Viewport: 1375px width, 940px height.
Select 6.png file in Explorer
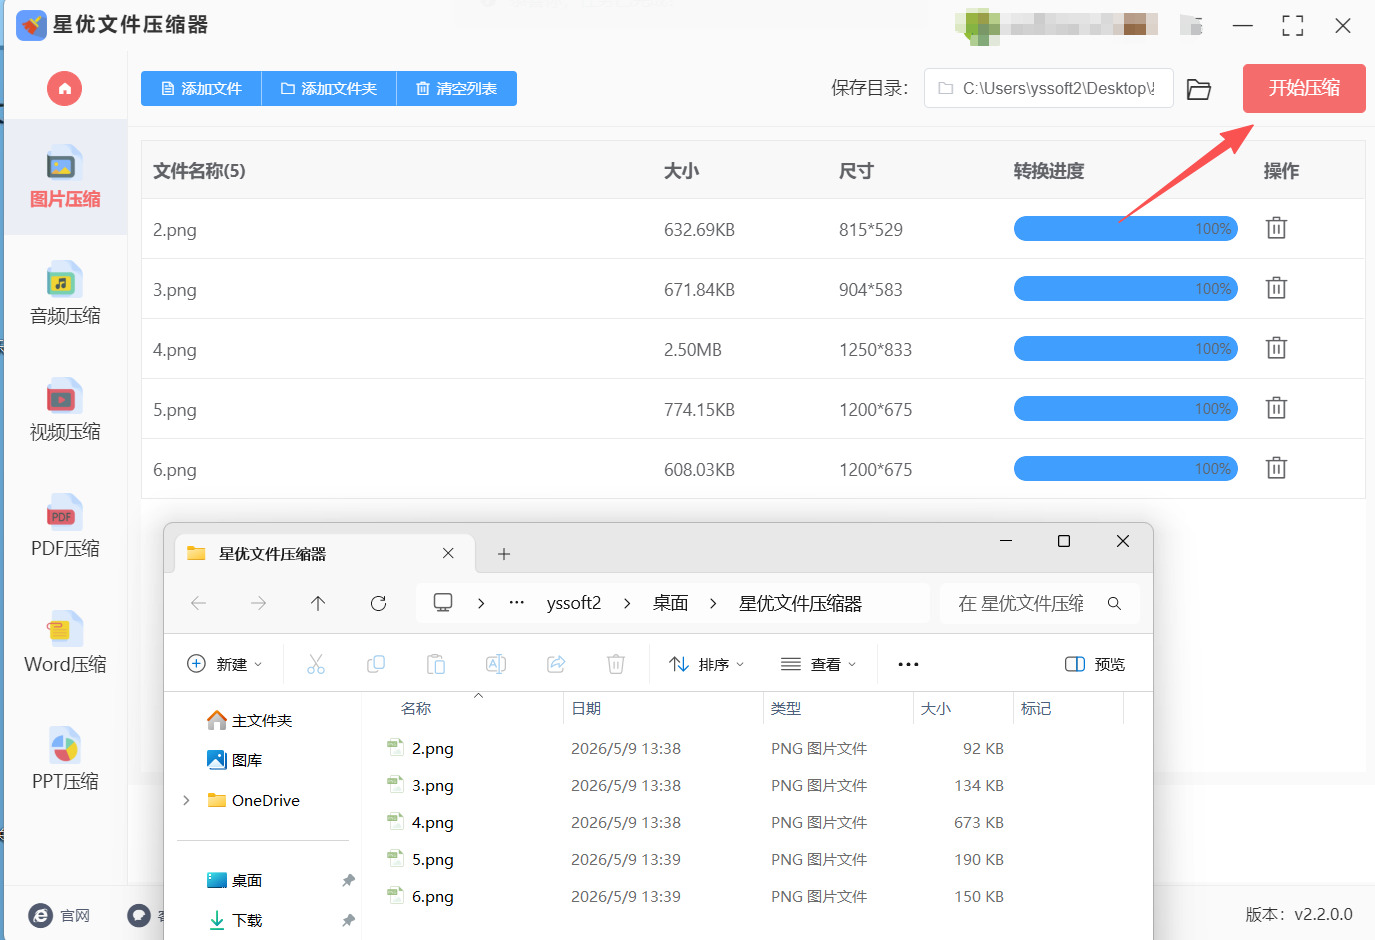[433, 896]
